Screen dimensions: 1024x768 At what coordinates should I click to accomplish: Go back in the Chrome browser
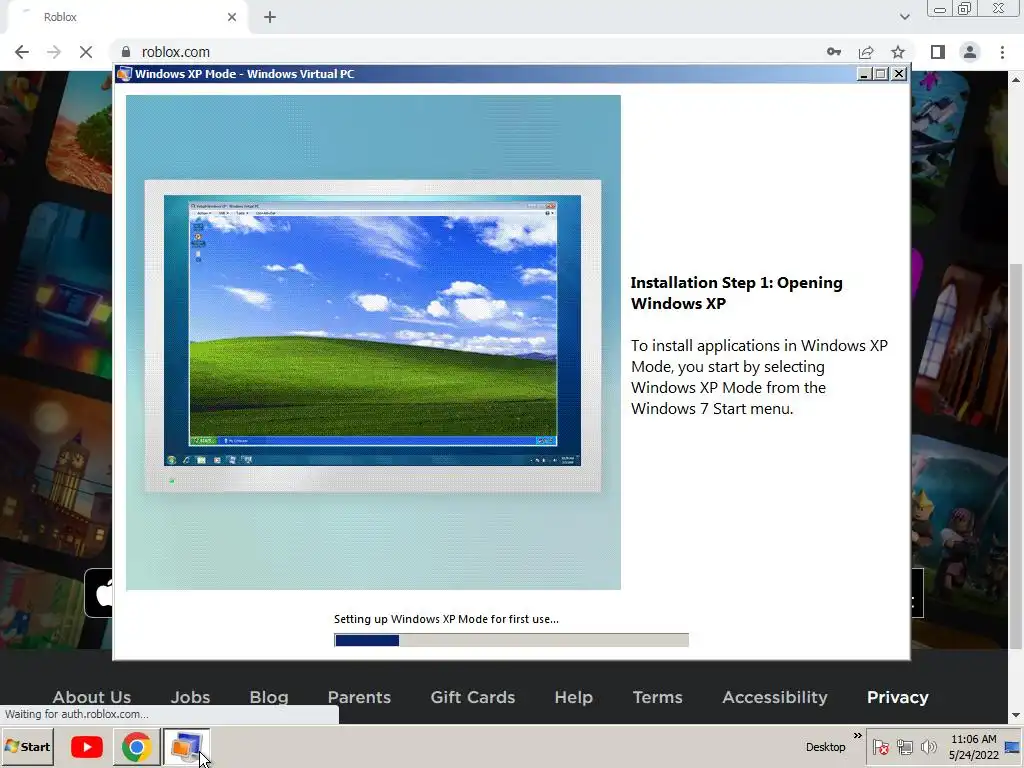point(22,52)
